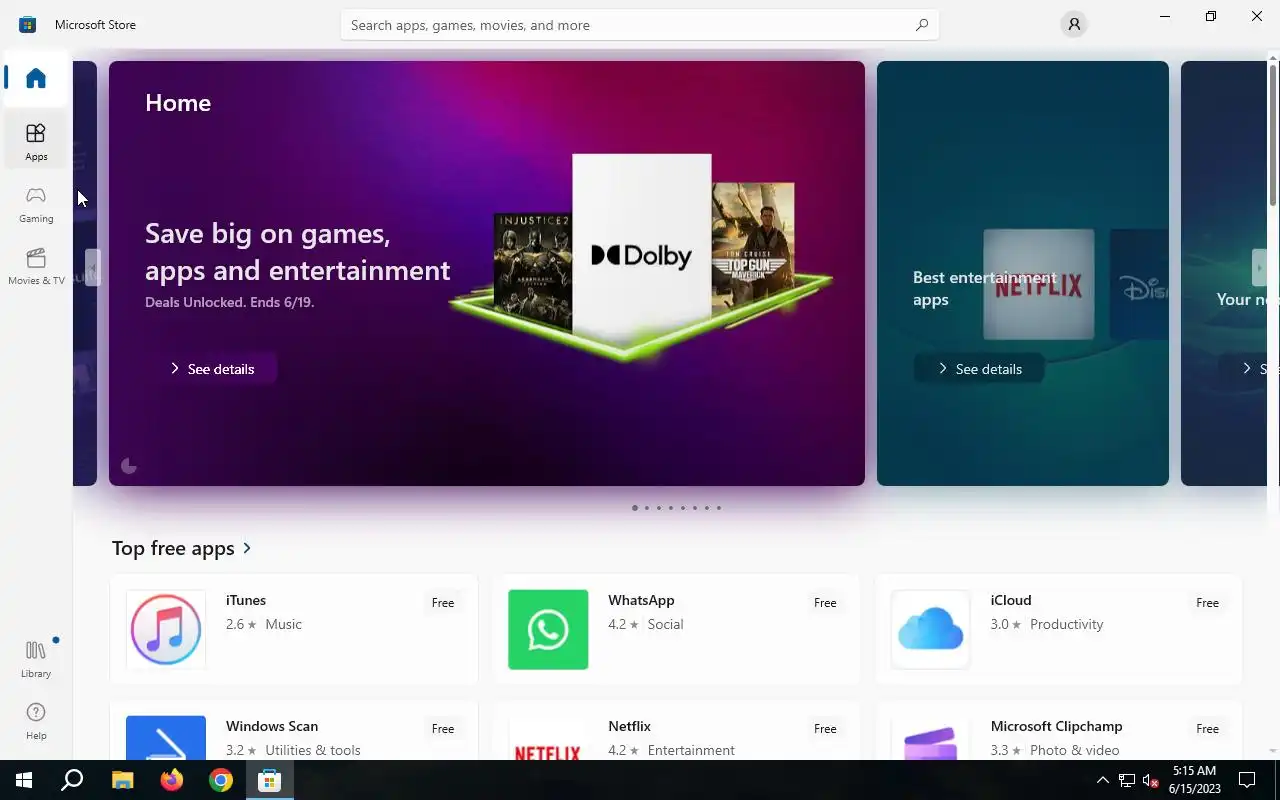Click the Microsoft Store logo in title bar
The width and height of the screenshot is (1280, 800).
pyautogui.click(x=28, y=24)
